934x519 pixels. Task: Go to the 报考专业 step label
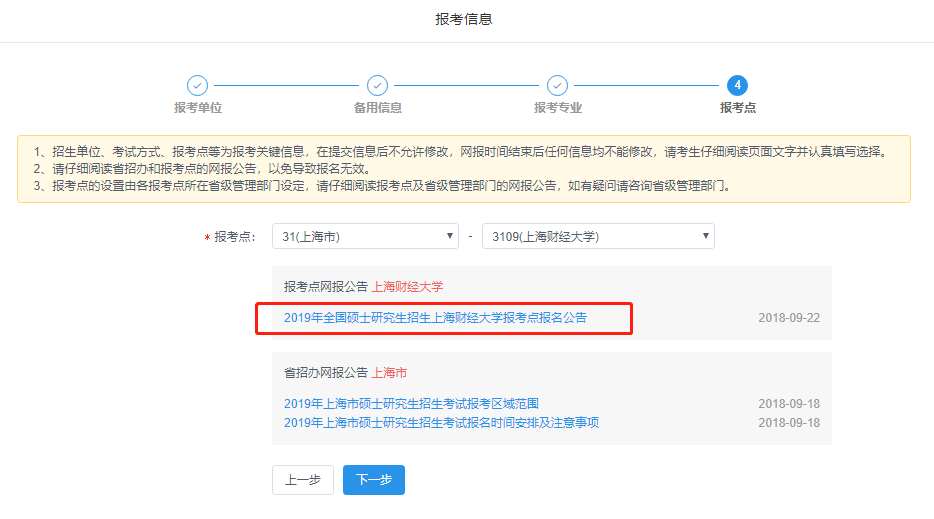(x=557, y=108)
